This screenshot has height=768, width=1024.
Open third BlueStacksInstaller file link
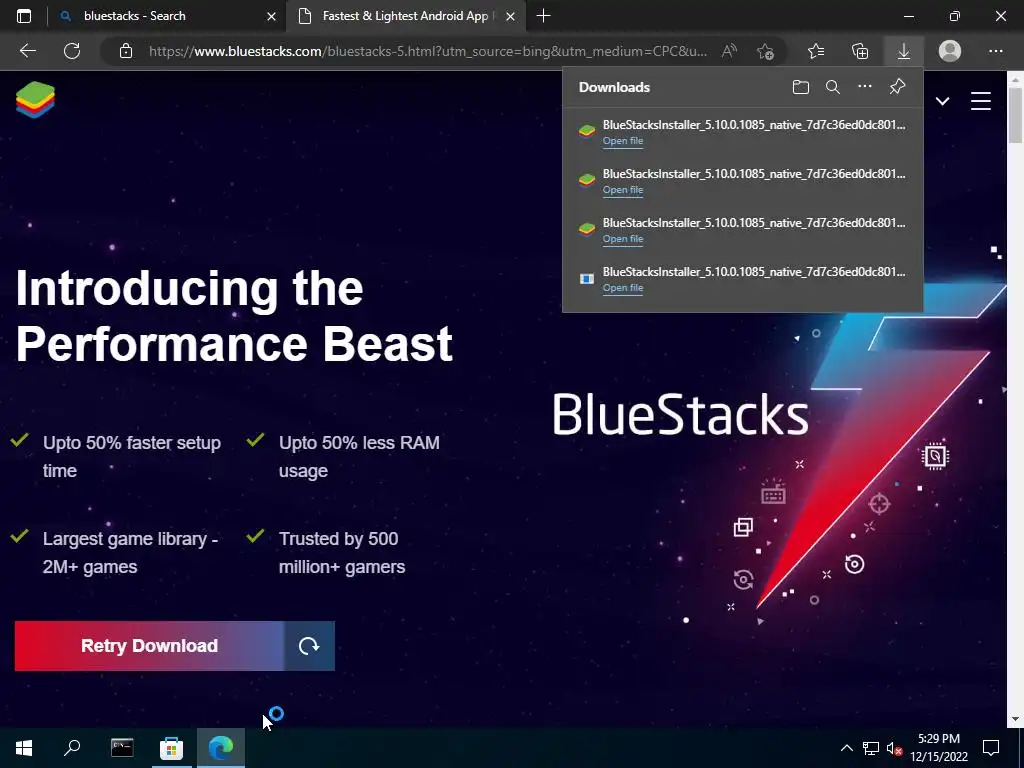(x=623, y=239)
